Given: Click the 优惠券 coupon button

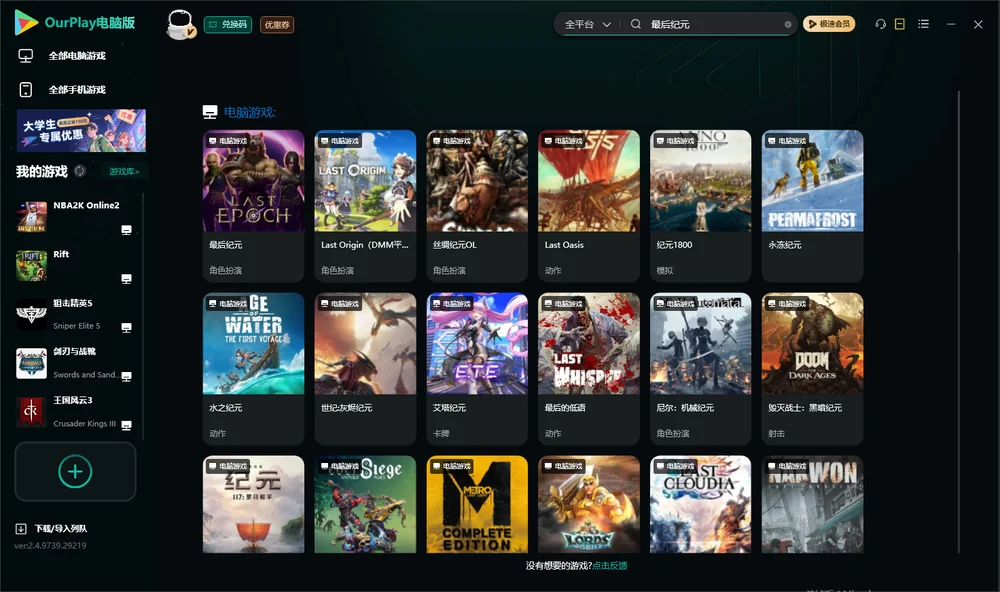Looking at the screenshot, I should click(277, 25).
